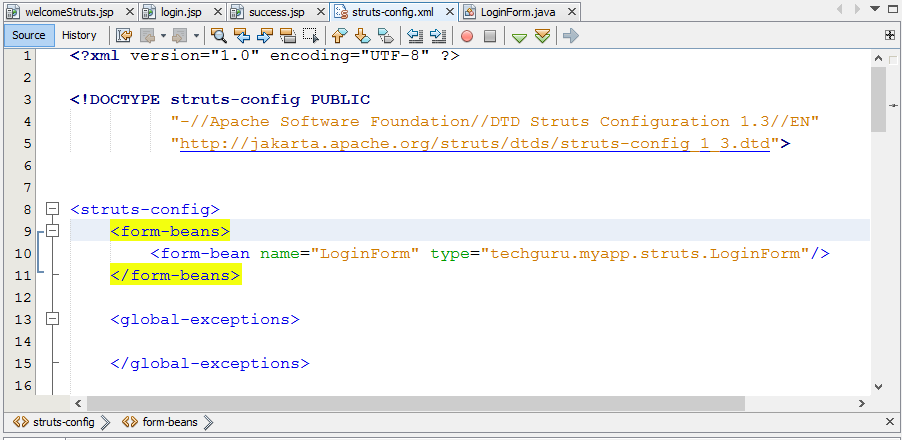Click the "LoginForm" name attribute value
The width and height of the screenshot is (902, 440).
pyautogui.click(x=365, y=253)
